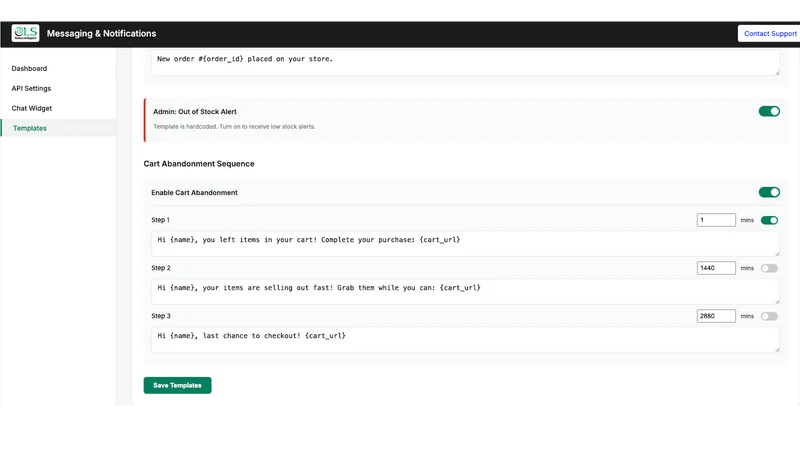Go to the Chat Widget section

click(32, 108)
